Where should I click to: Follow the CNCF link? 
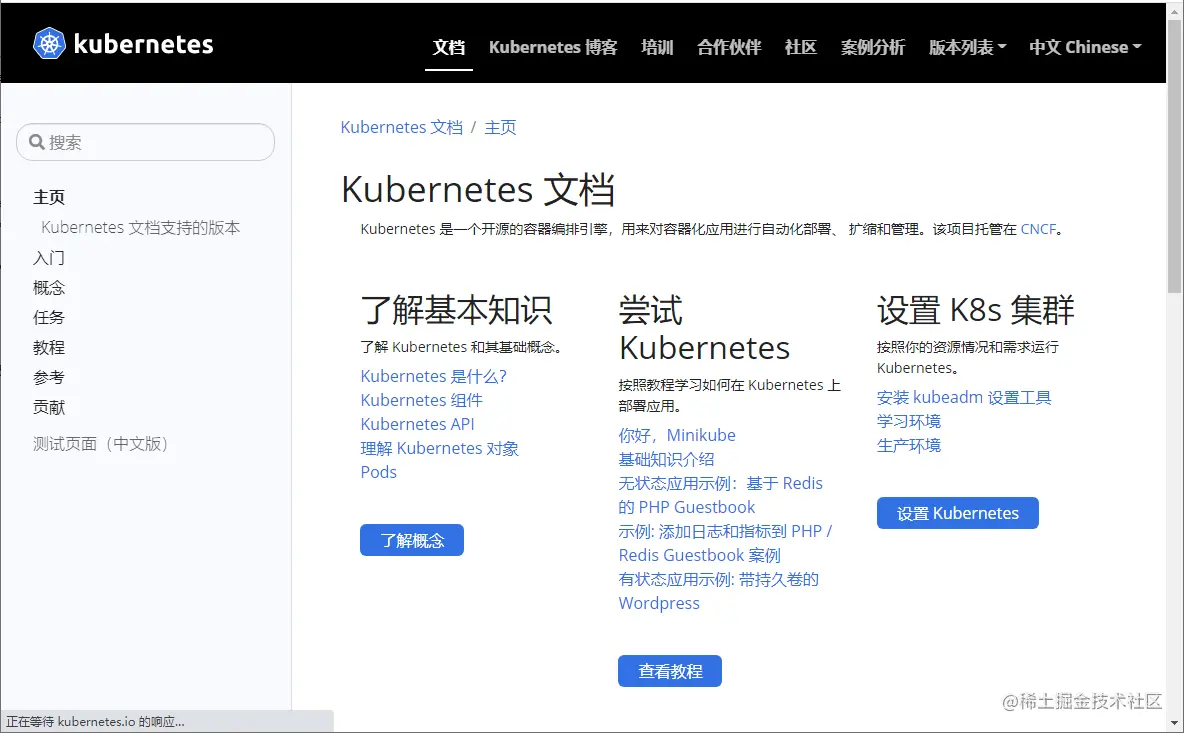point(1038,229)
